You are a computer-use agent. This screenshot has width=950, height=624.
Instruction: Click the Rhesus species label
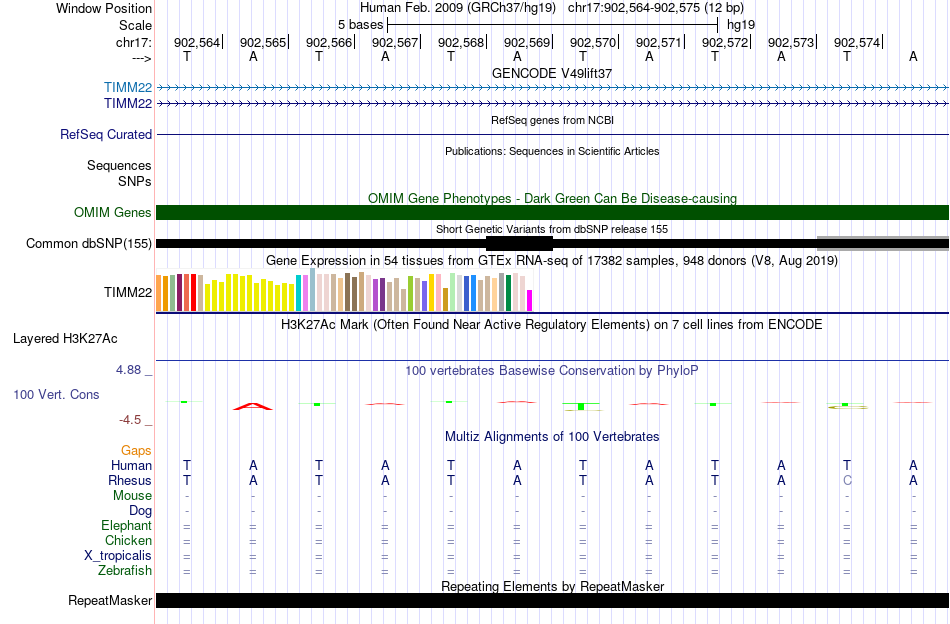130,480
